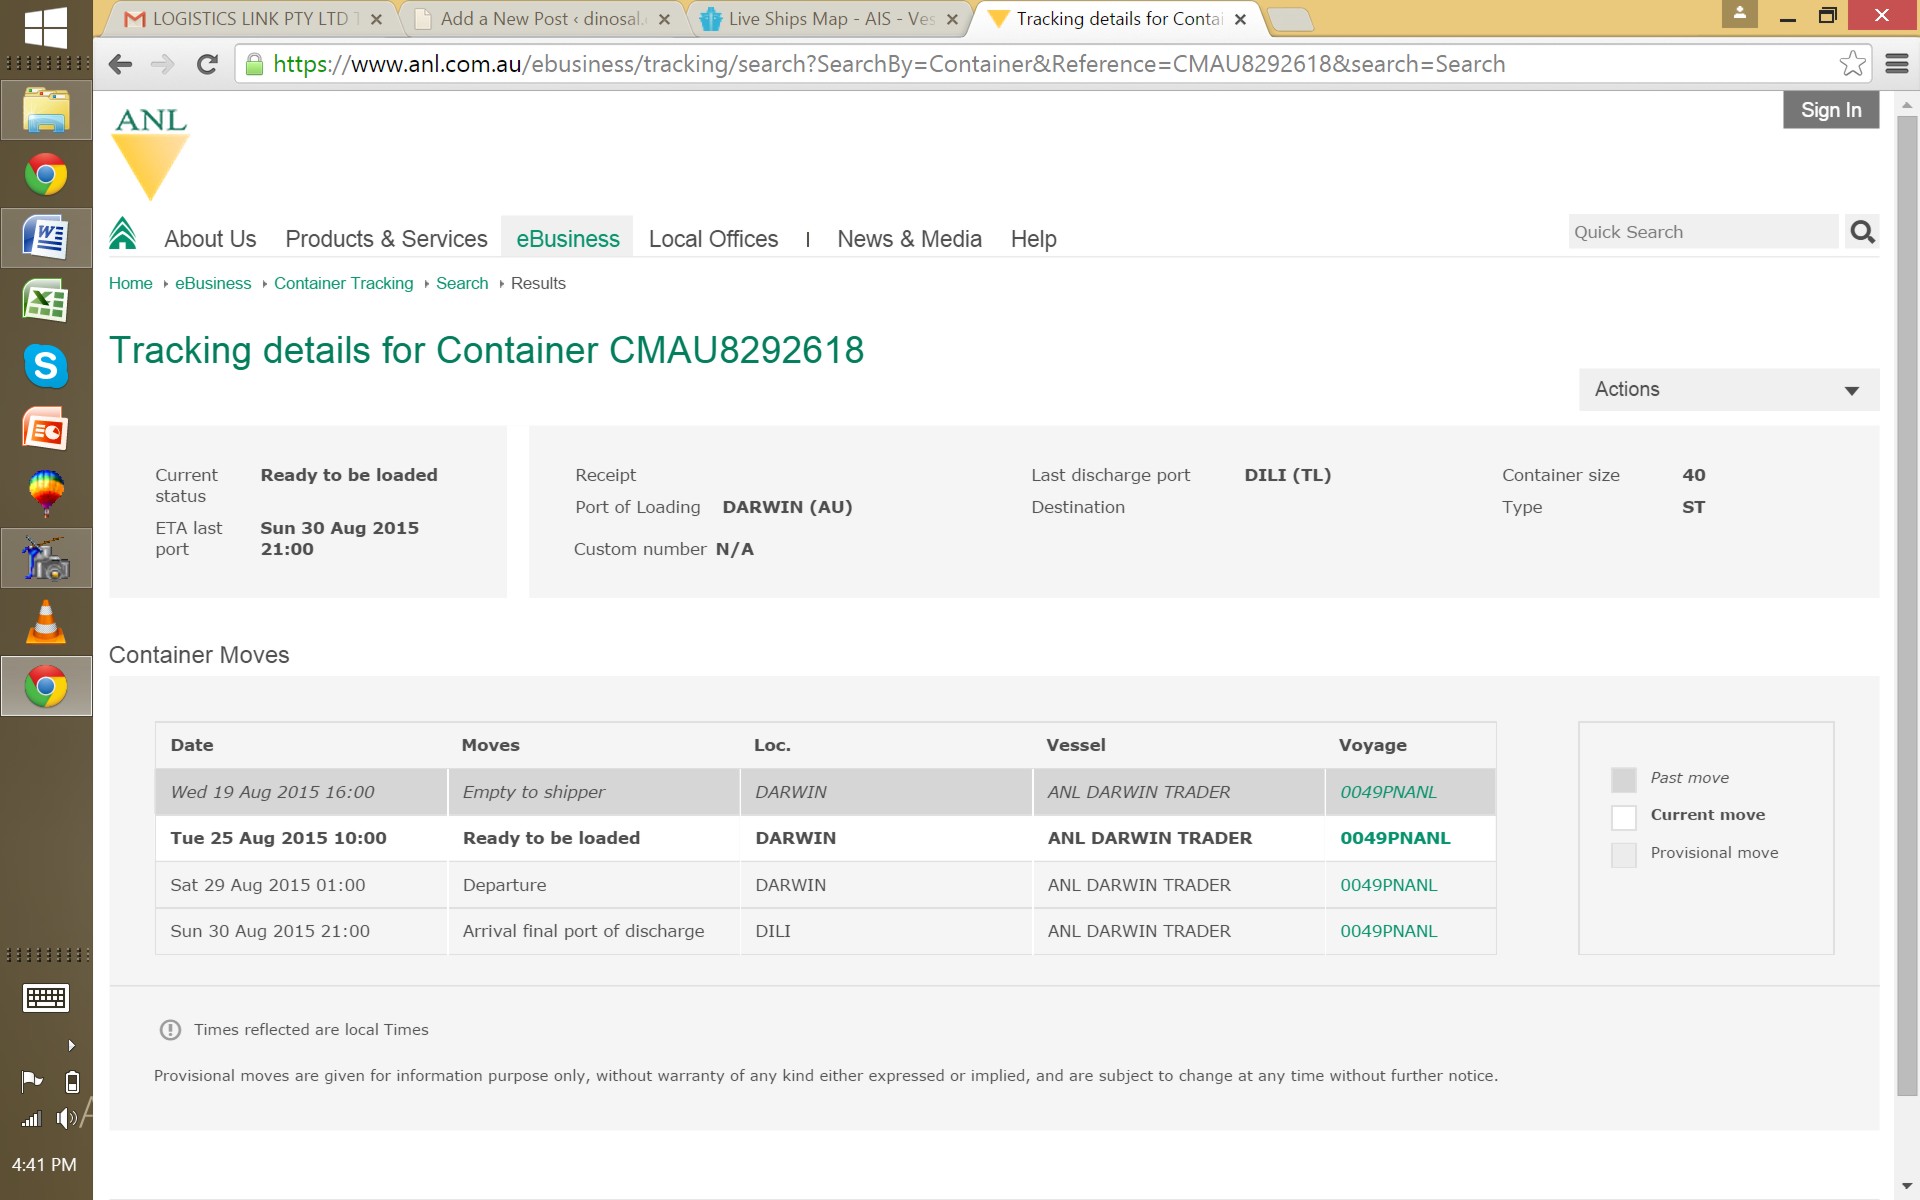Close the Tracking details tab

pyautogui.click(x=1240, y=19)
